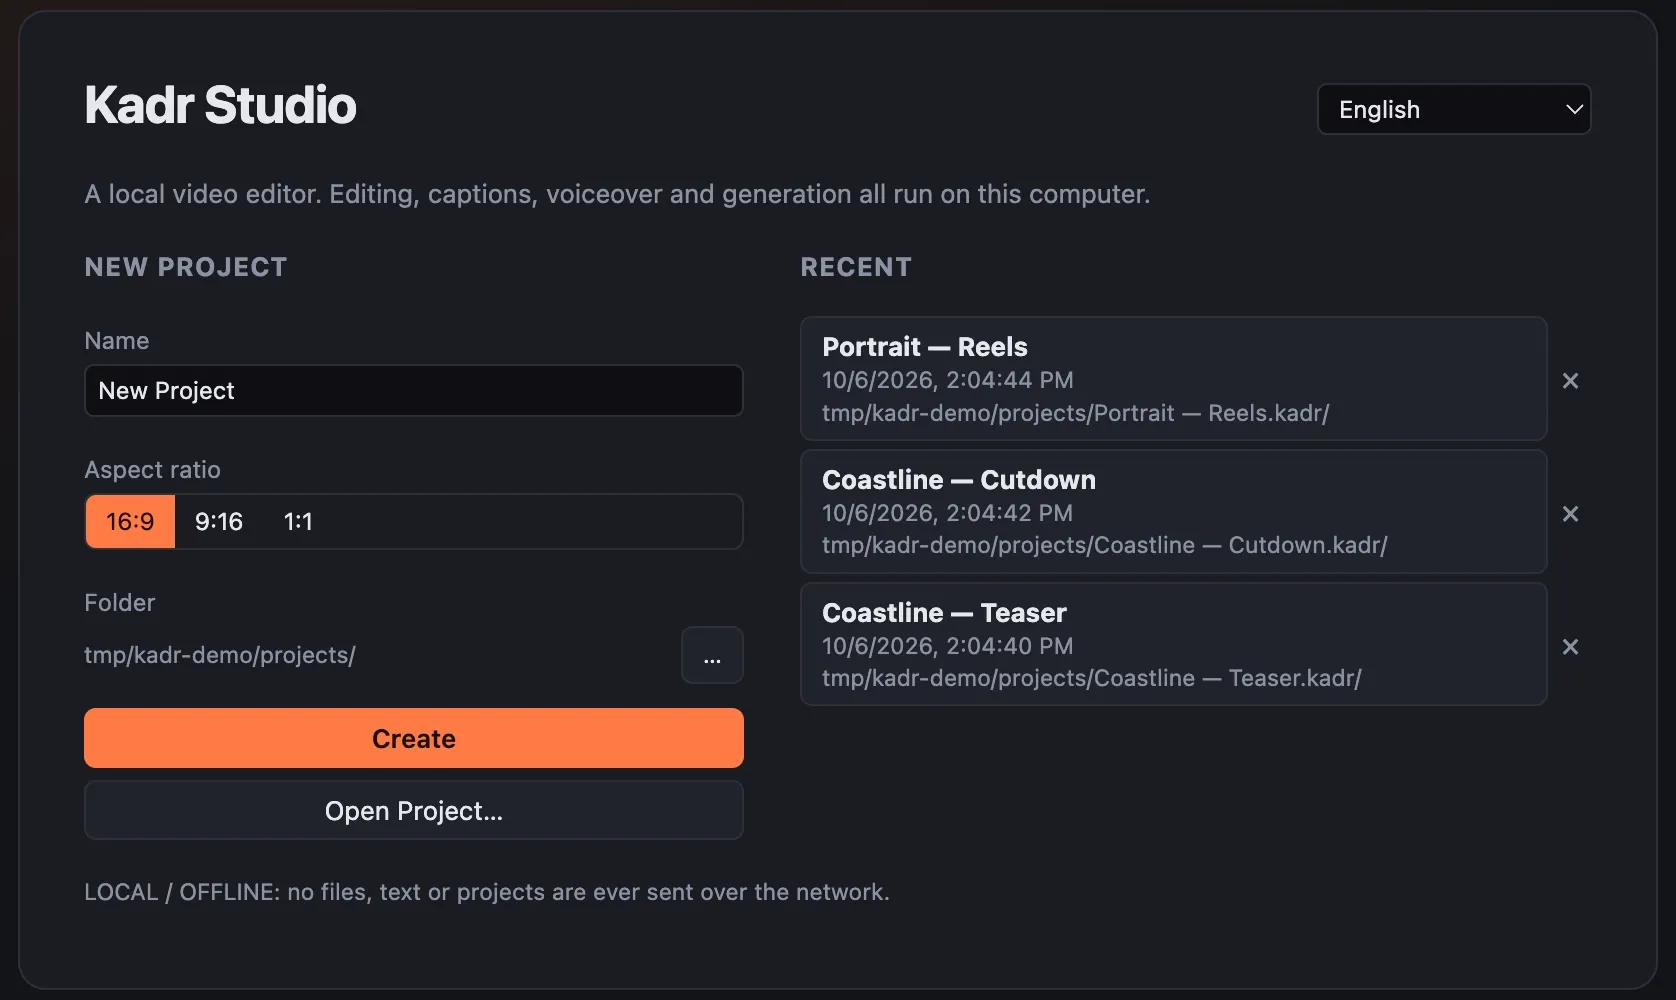
Task: Click the timestamp 10/6/2026, 2:04:44 PM
Action: 947,380
